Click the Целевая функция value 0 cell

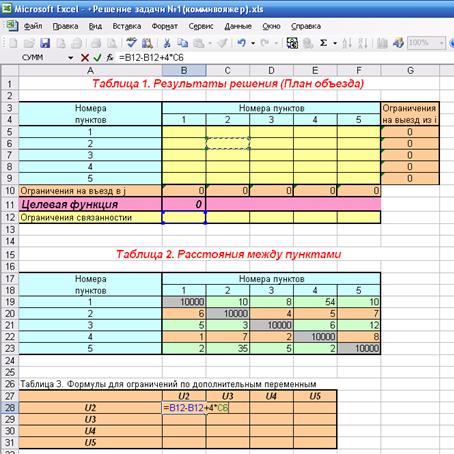(x=184, y=204)
